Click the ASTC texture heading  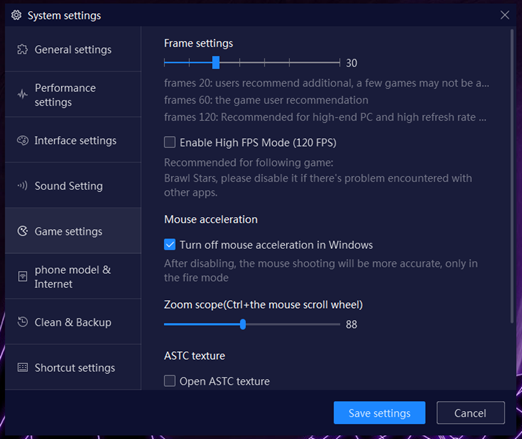(x=194, y=356)
